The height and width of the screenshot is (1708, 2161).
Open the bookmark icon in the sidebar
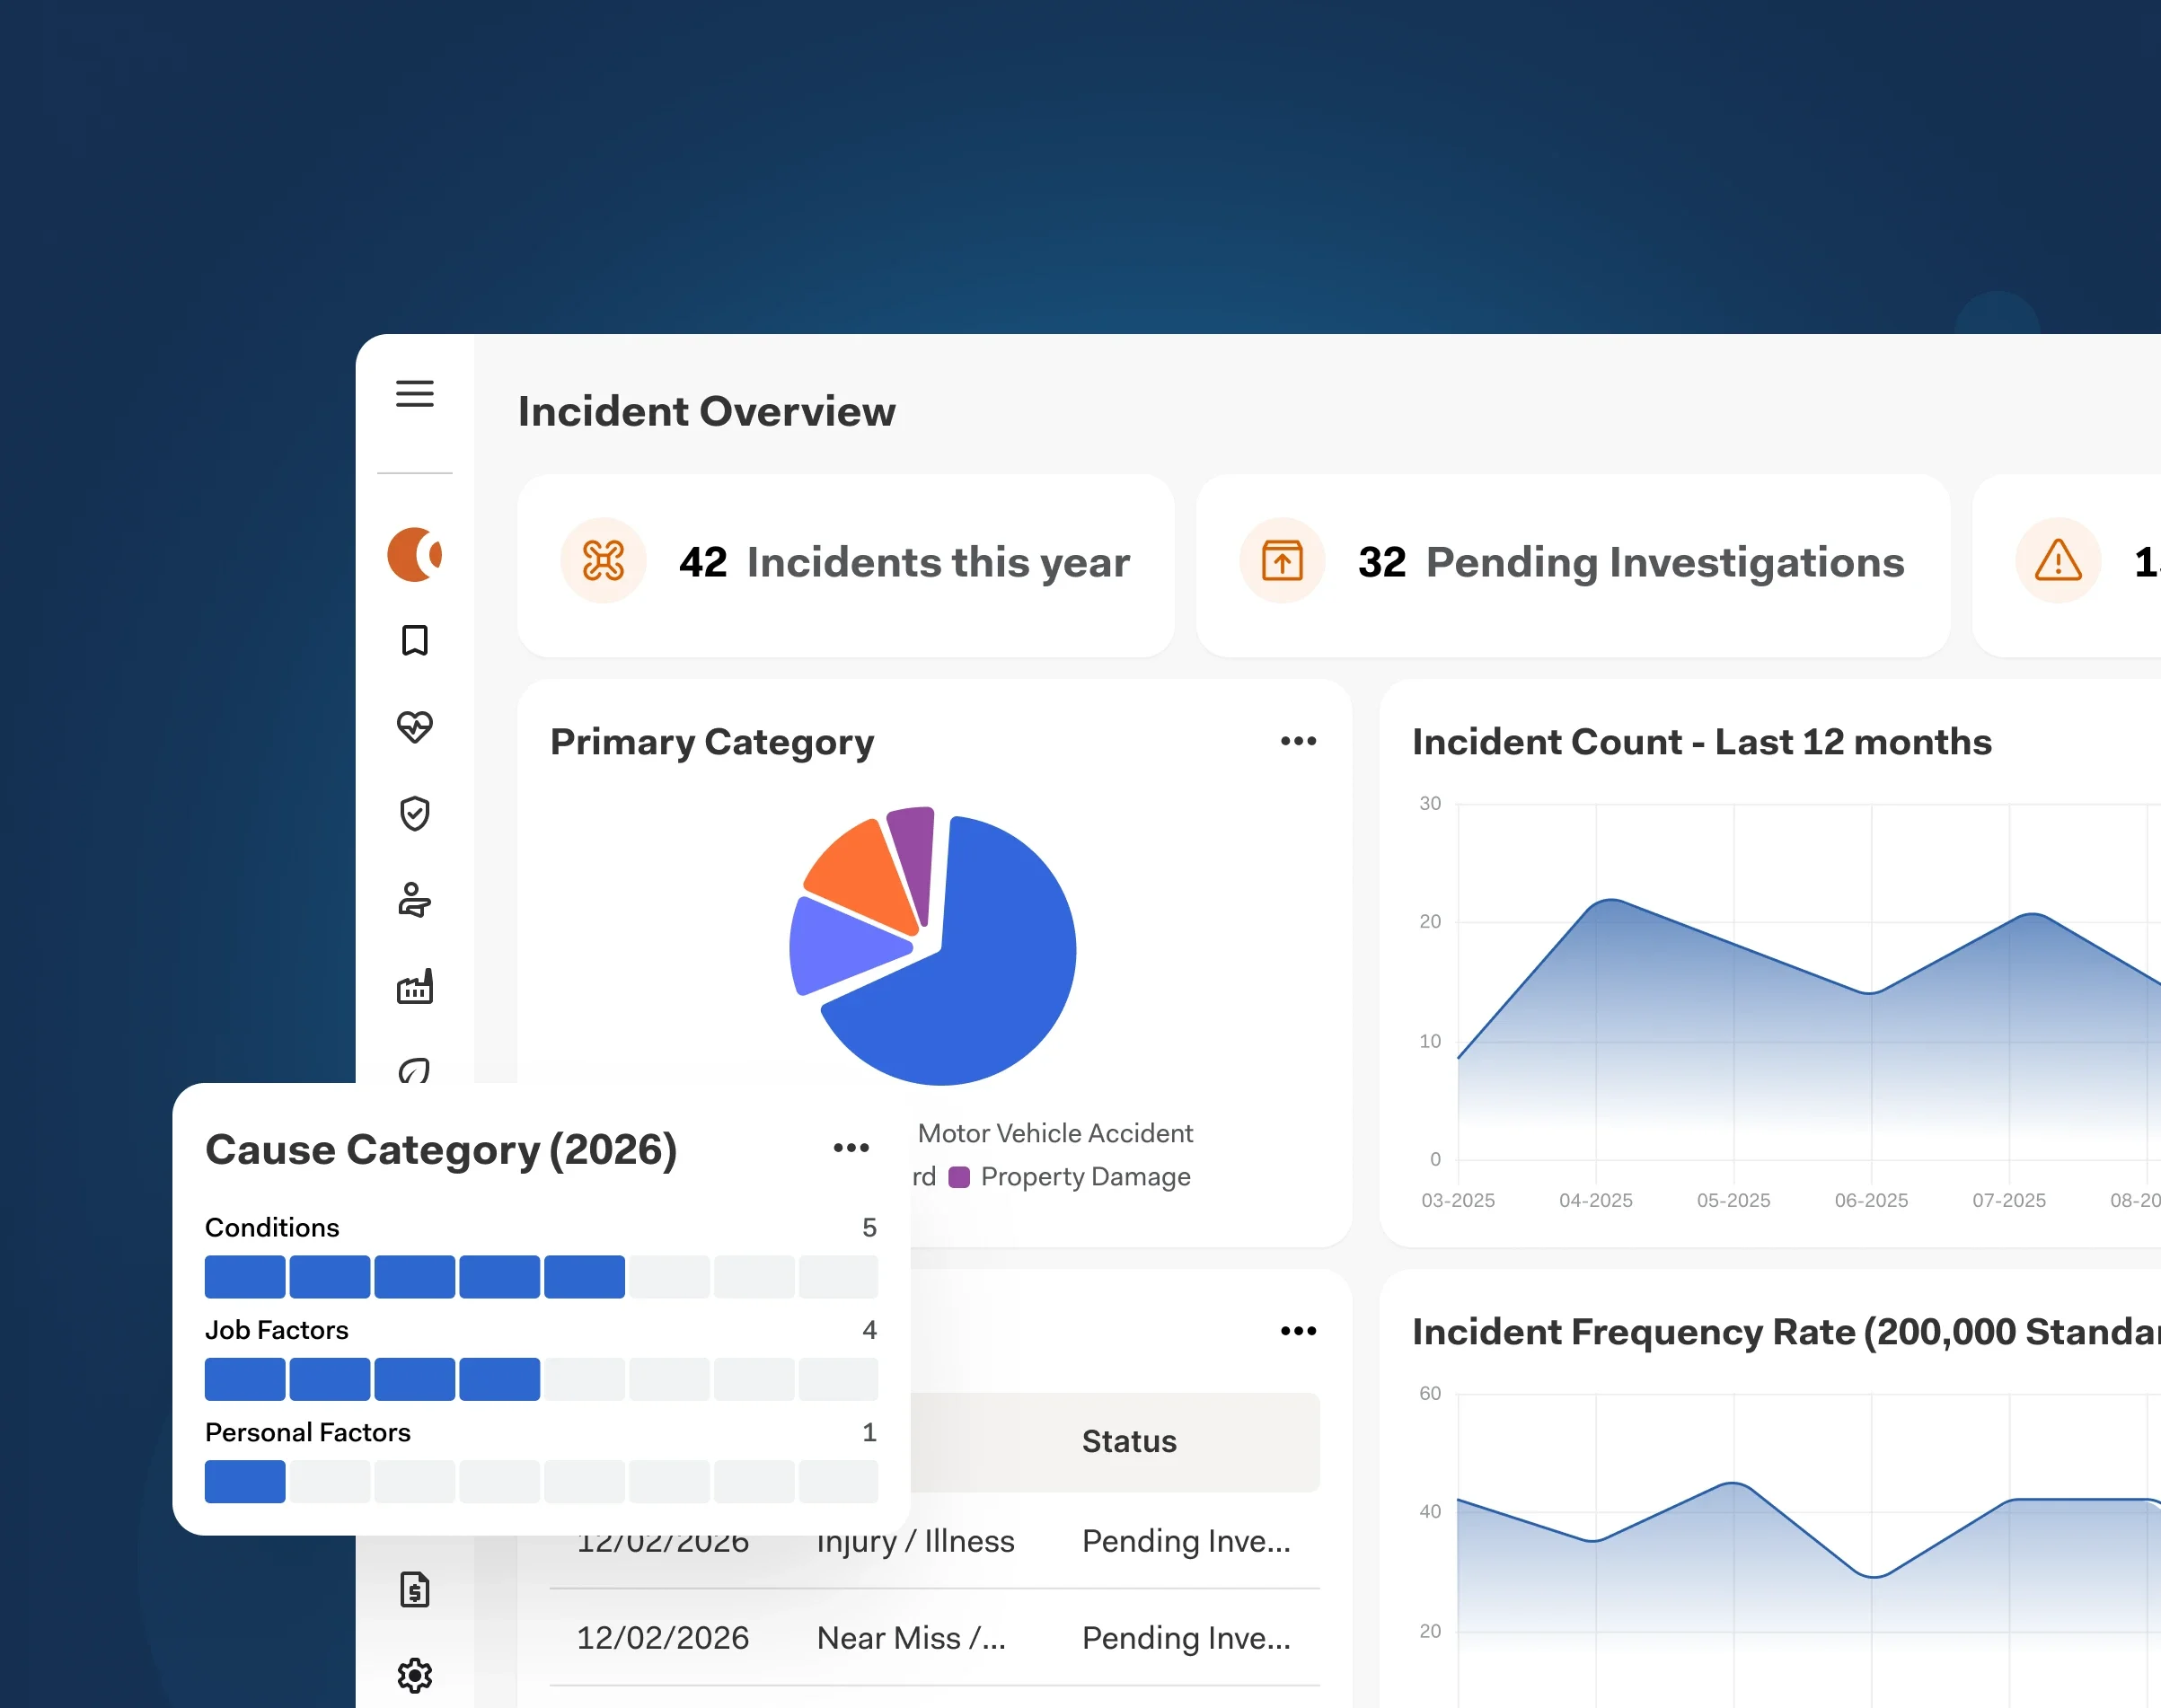click(x=414, y=640)
